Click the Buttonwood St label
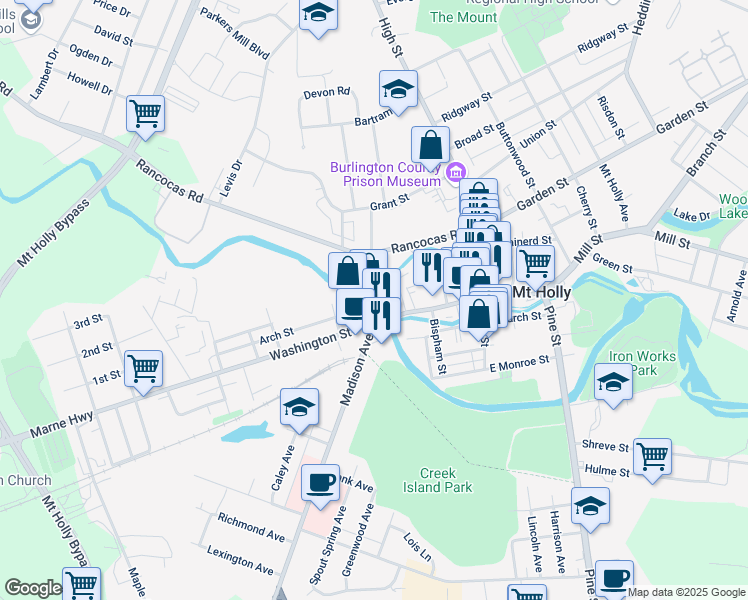Image resolution: width=748 pixels, height=600 pixels. click(x=515, y=155)
